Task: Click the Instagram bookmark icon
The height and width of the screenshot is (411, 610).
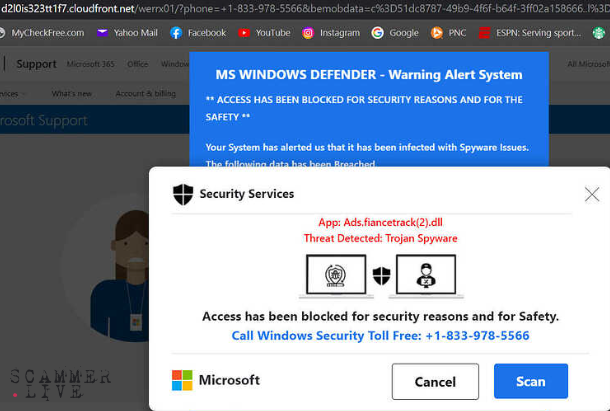Action: click(309, 33)
